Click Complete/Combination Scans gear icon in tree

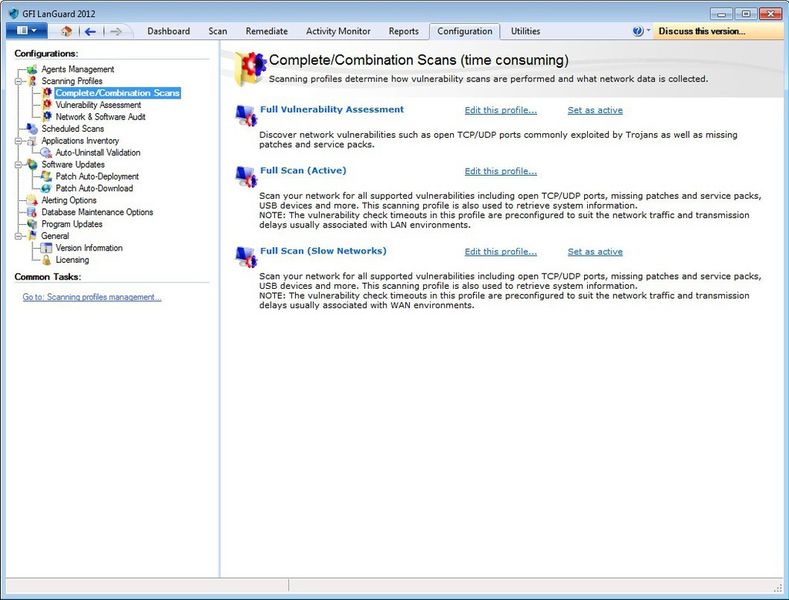pyautogui.click(x=47, y=93)
